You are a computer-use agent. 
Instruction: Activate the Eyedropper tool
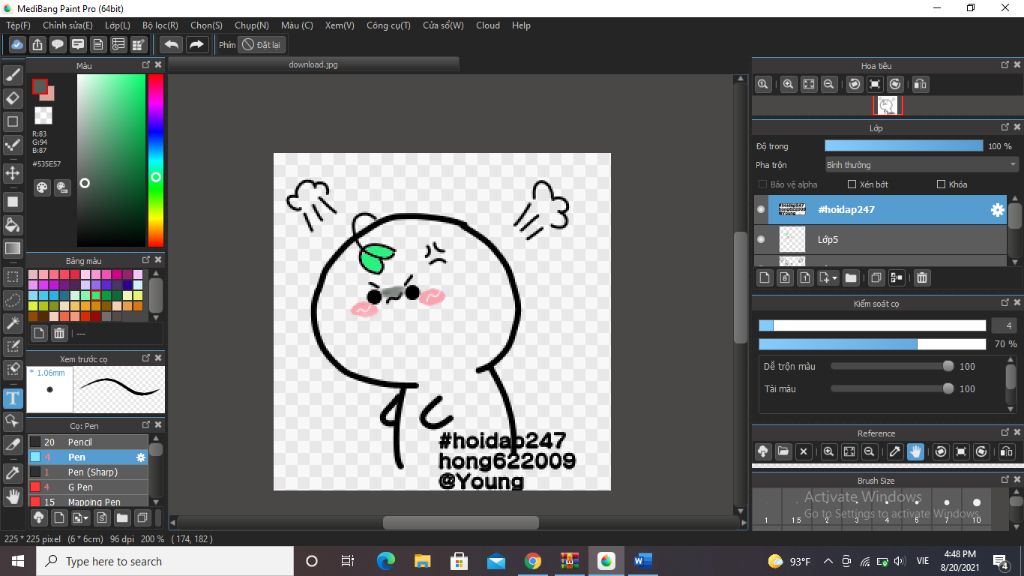13,471
